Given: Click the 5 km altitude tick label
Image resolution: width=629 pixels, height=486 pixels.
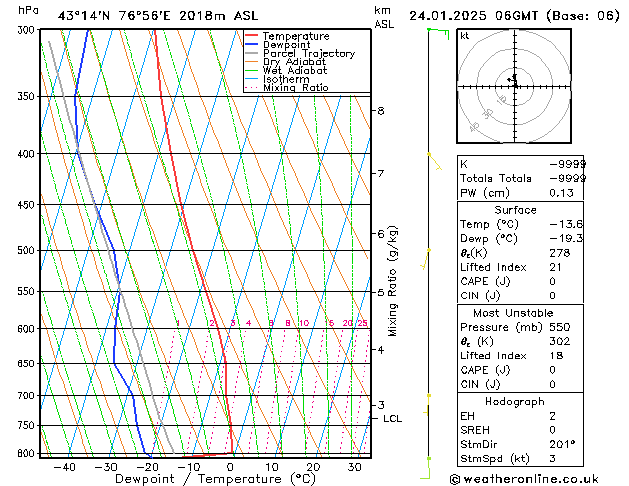Looking at the screenshot, I should click(x=381, y=292).
